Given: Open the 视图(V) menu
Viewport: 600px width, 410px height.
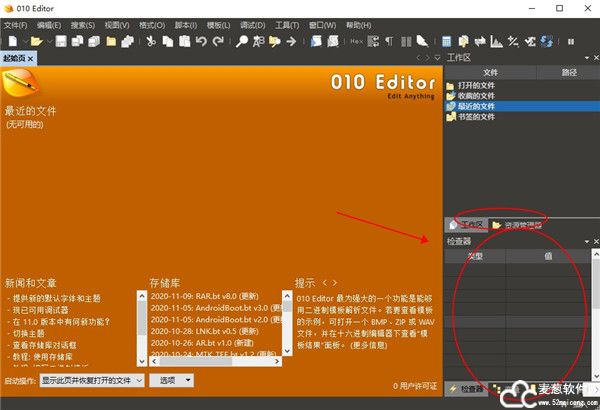Looking at the screenshot, I should click(x=117, y=25).
